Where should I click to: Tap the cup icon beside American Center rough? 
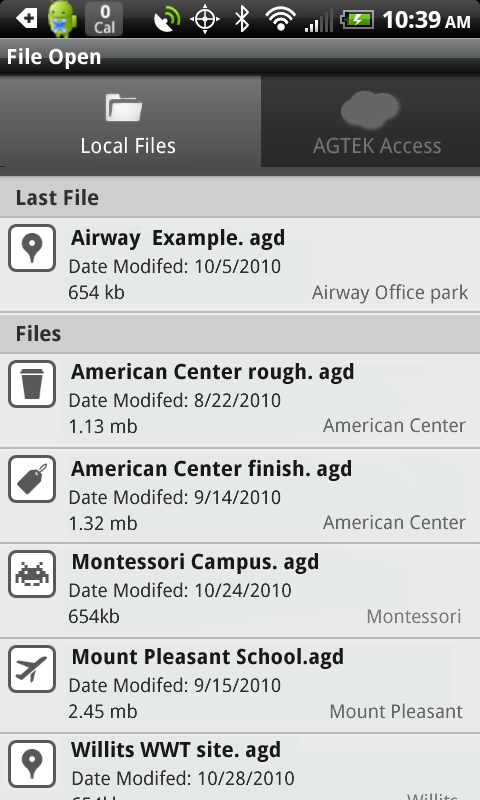coord(32,384)
